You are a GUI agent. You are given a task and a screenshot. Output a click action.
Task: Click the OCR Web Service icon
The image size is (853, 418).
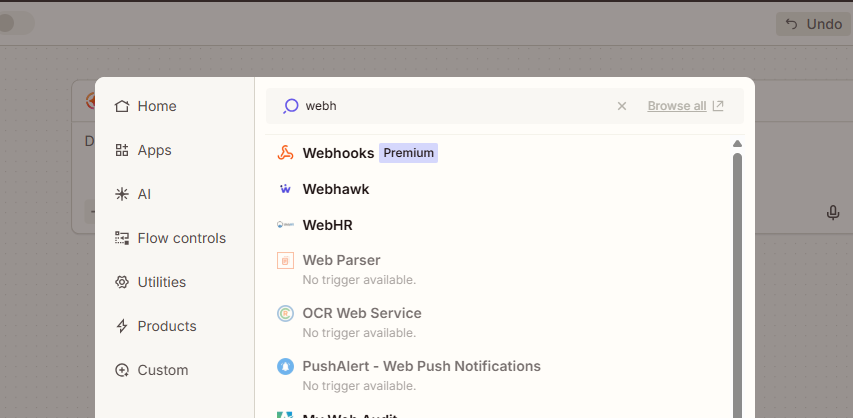tap(285, 314)
